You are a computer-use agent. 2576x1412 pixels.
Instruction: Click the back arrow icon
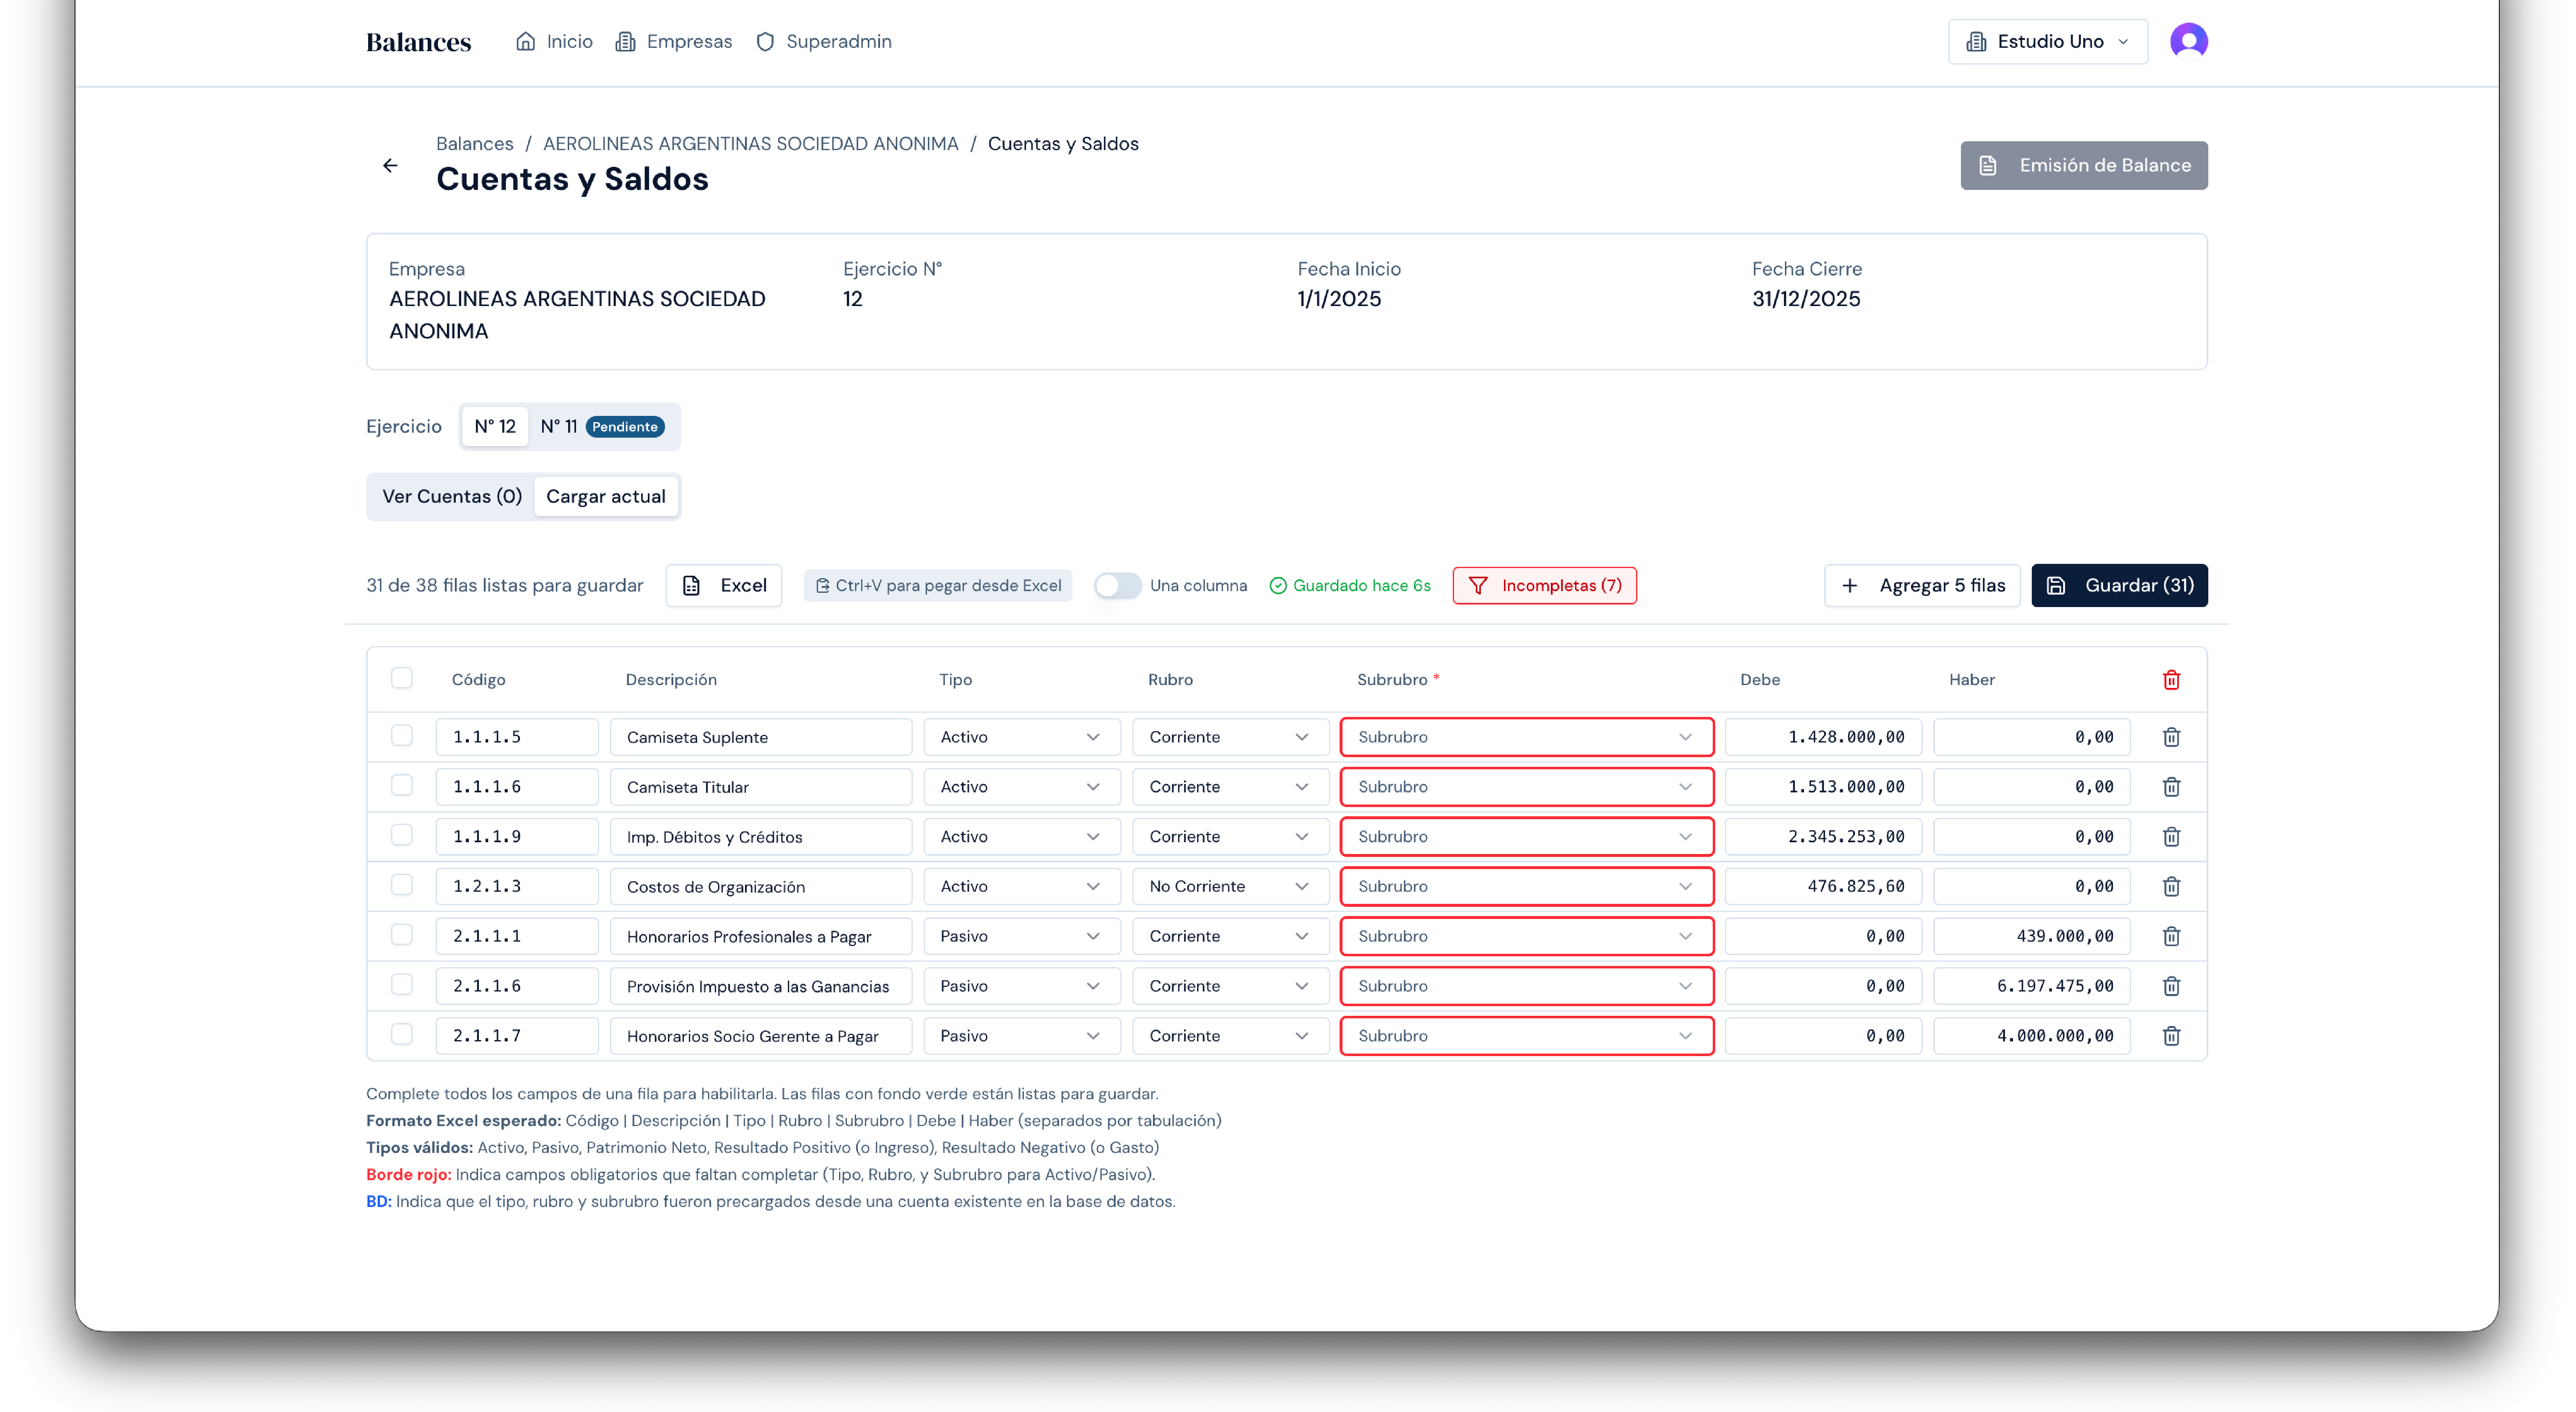tap(390, 166)
